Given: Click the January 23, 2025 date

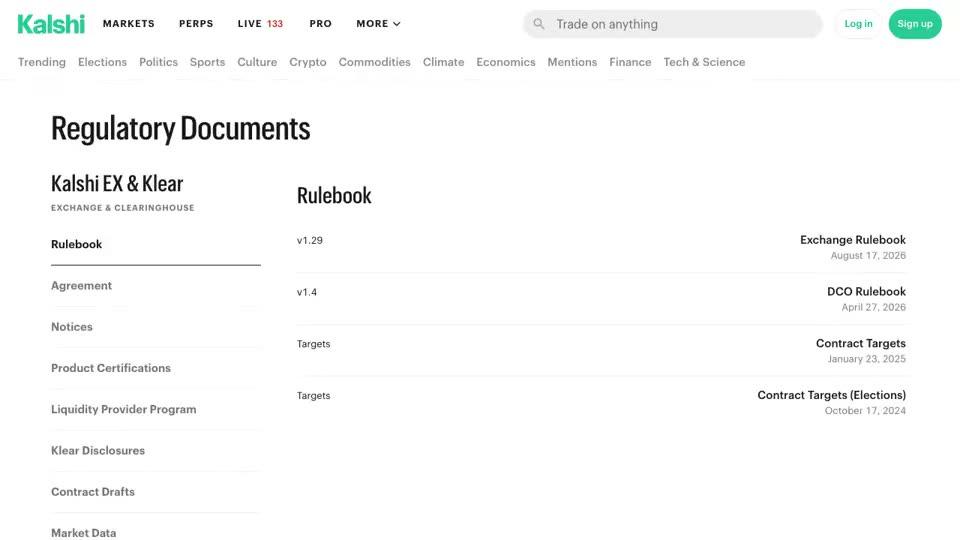Looking at the screenshot, I should click(x=867, y=359).
